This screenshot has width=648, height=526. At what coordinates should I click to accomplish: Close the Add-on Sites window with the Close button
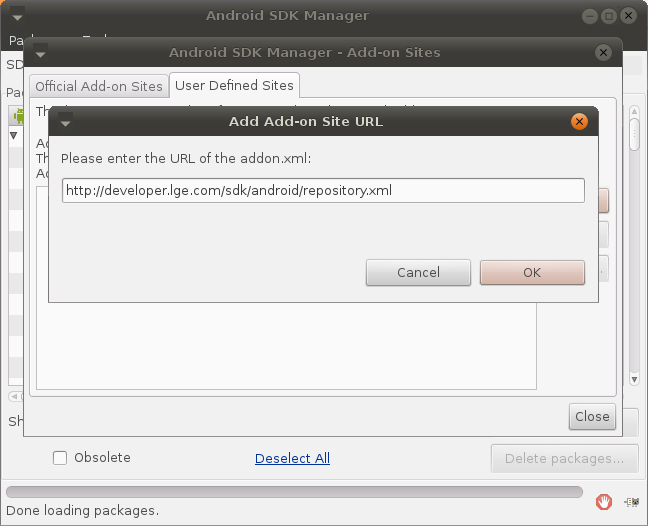pos(592,416)
